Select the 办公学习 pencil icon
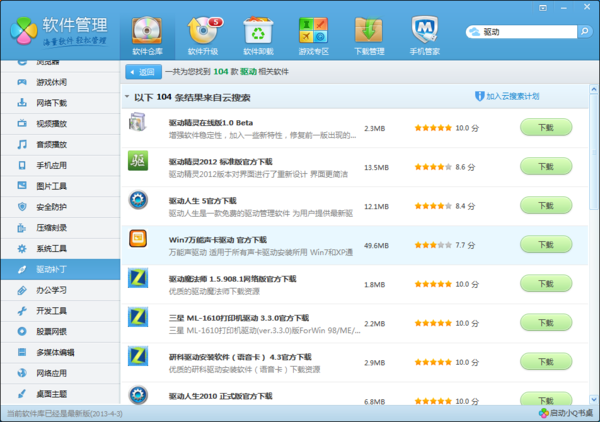Screen dimensions: 600x422 pyautogui.click(x=22, y=290)
